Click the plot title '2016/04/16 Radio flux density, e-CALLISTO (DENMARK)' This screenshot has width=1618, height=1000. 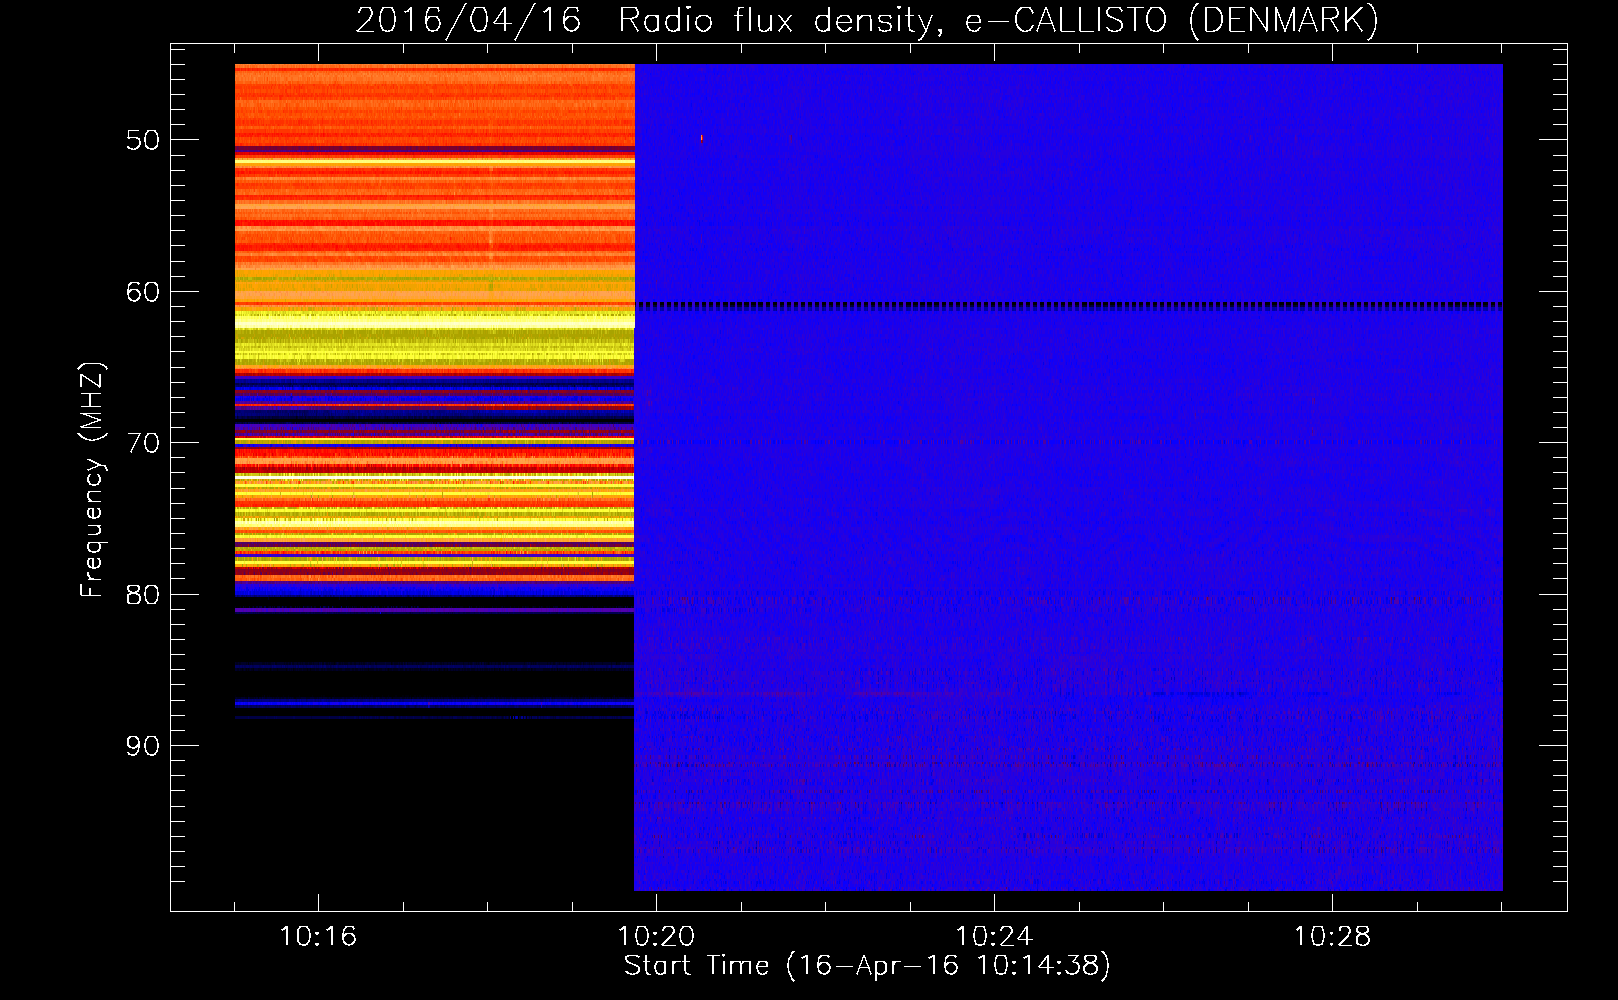(x=867, y=20)
